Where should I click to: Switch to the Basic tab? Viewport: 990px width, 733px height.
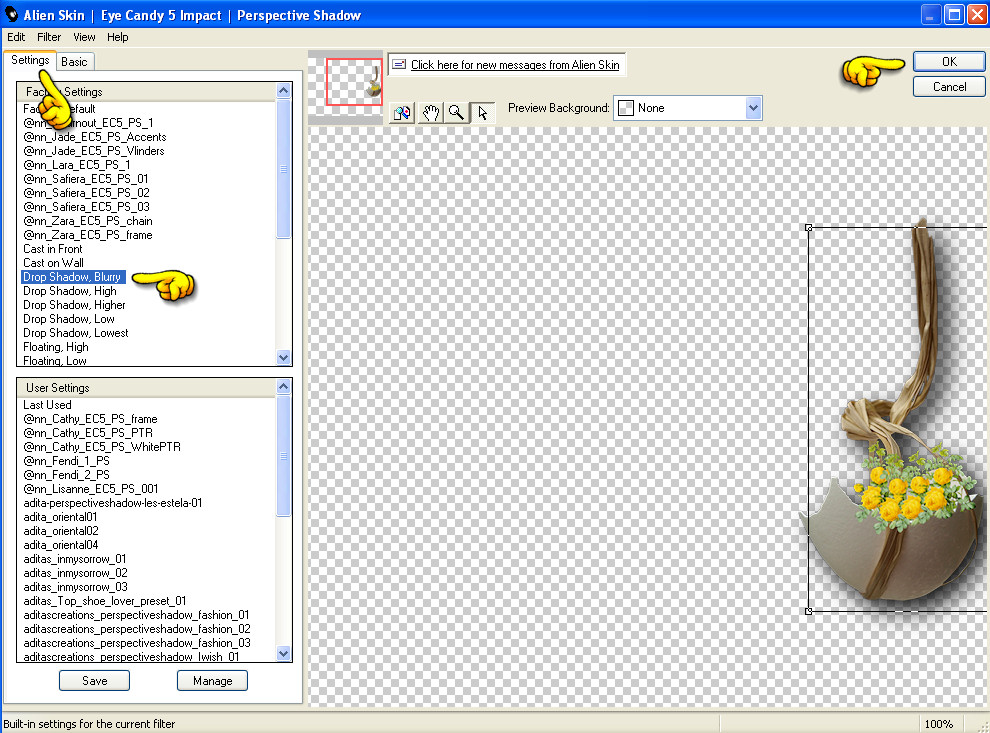(75, 61)
